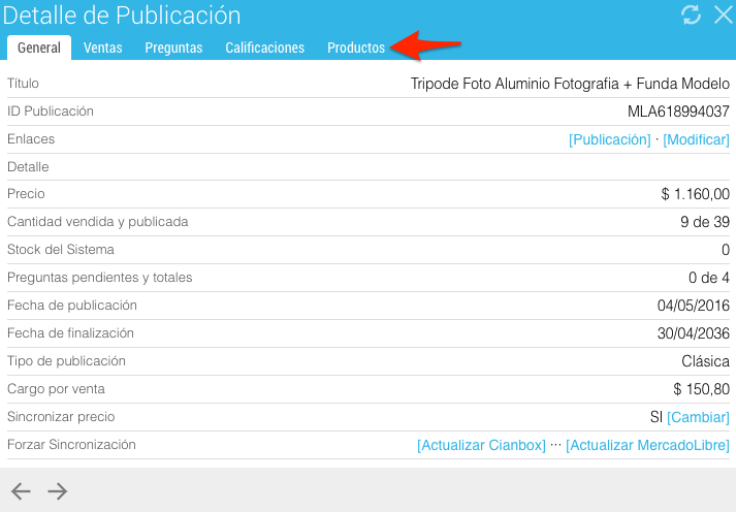Select the publication title Tripode Foto Aluminio text
The image size is (736, 512).
(x=570, y=84)
